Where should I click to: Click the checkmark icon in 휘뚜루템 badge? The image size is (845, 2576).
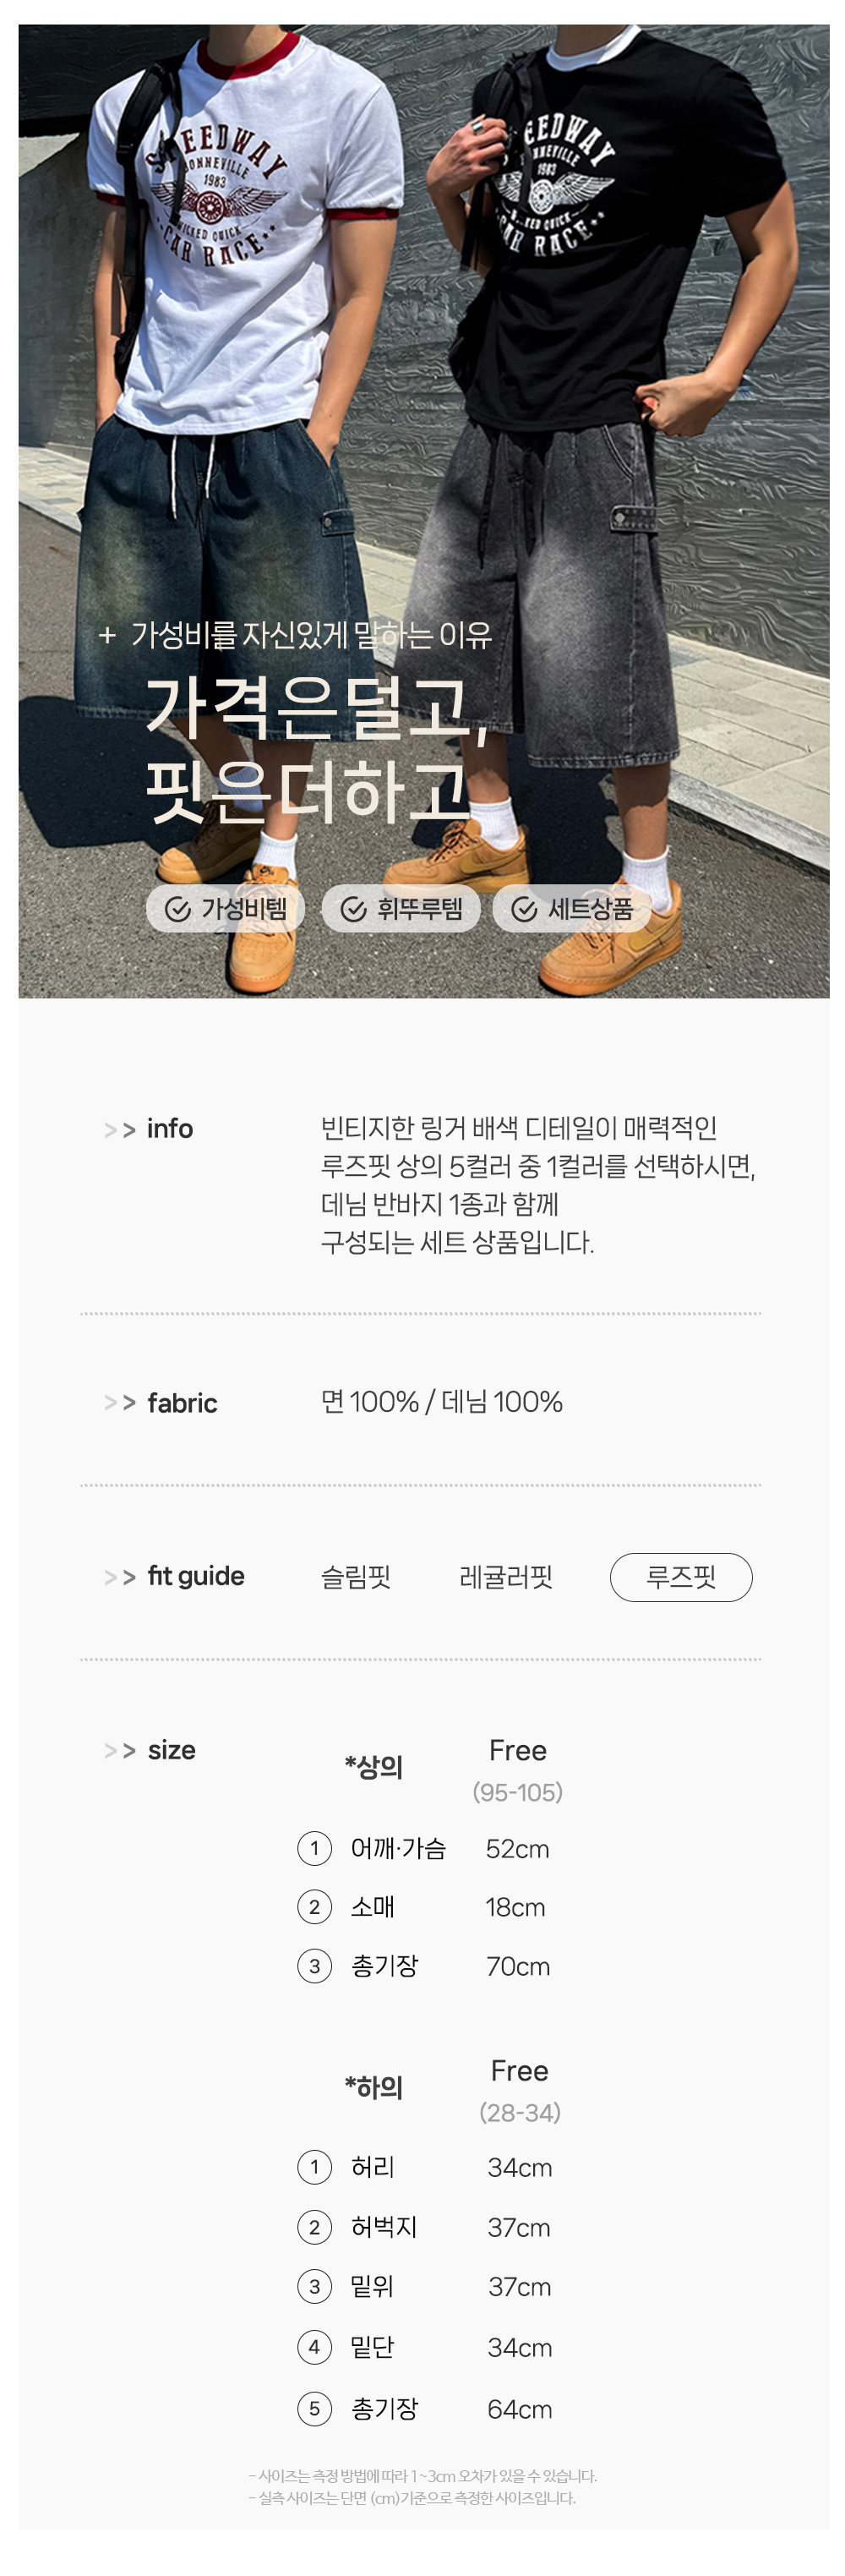click(x=353, y=909)
